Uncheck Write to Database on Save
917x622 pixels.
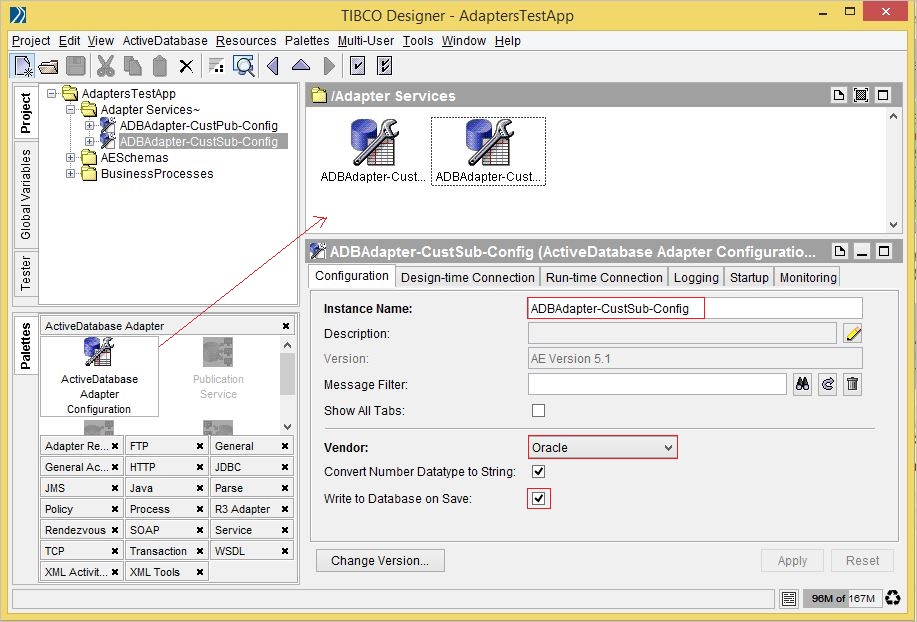click(x=539, y=499)
